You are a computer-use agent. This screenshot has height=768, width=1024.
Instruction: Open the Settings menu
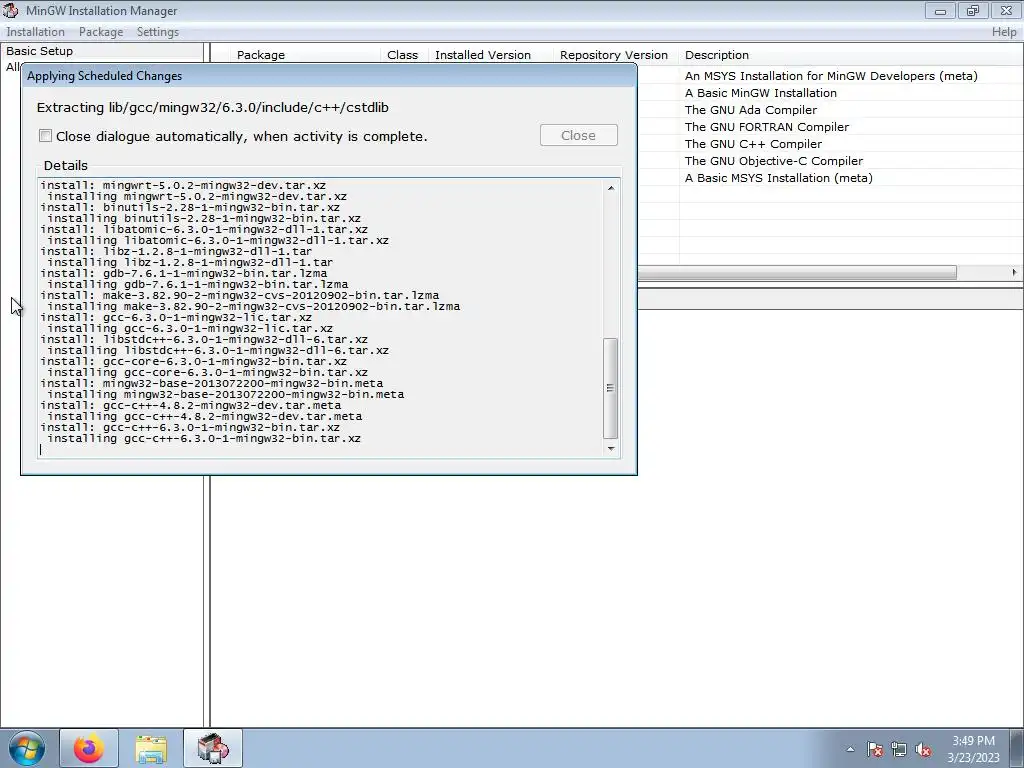click(157, 32)
